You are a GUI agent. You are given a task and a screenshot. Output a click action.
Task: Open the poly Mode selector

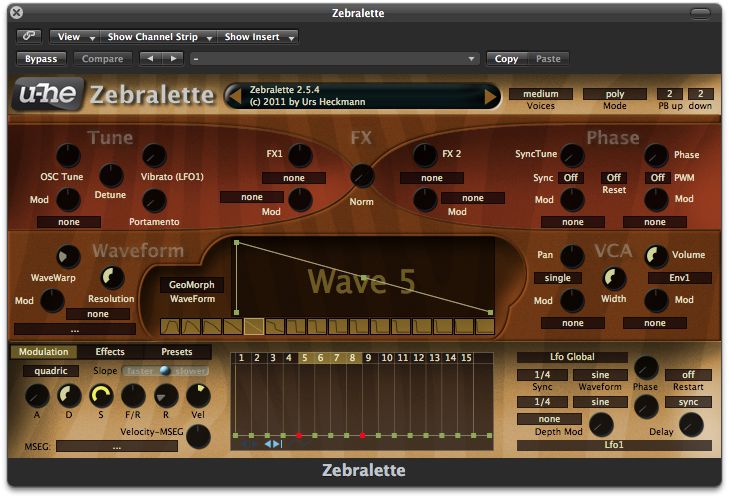pyautogui.click(x=615, y=94)
